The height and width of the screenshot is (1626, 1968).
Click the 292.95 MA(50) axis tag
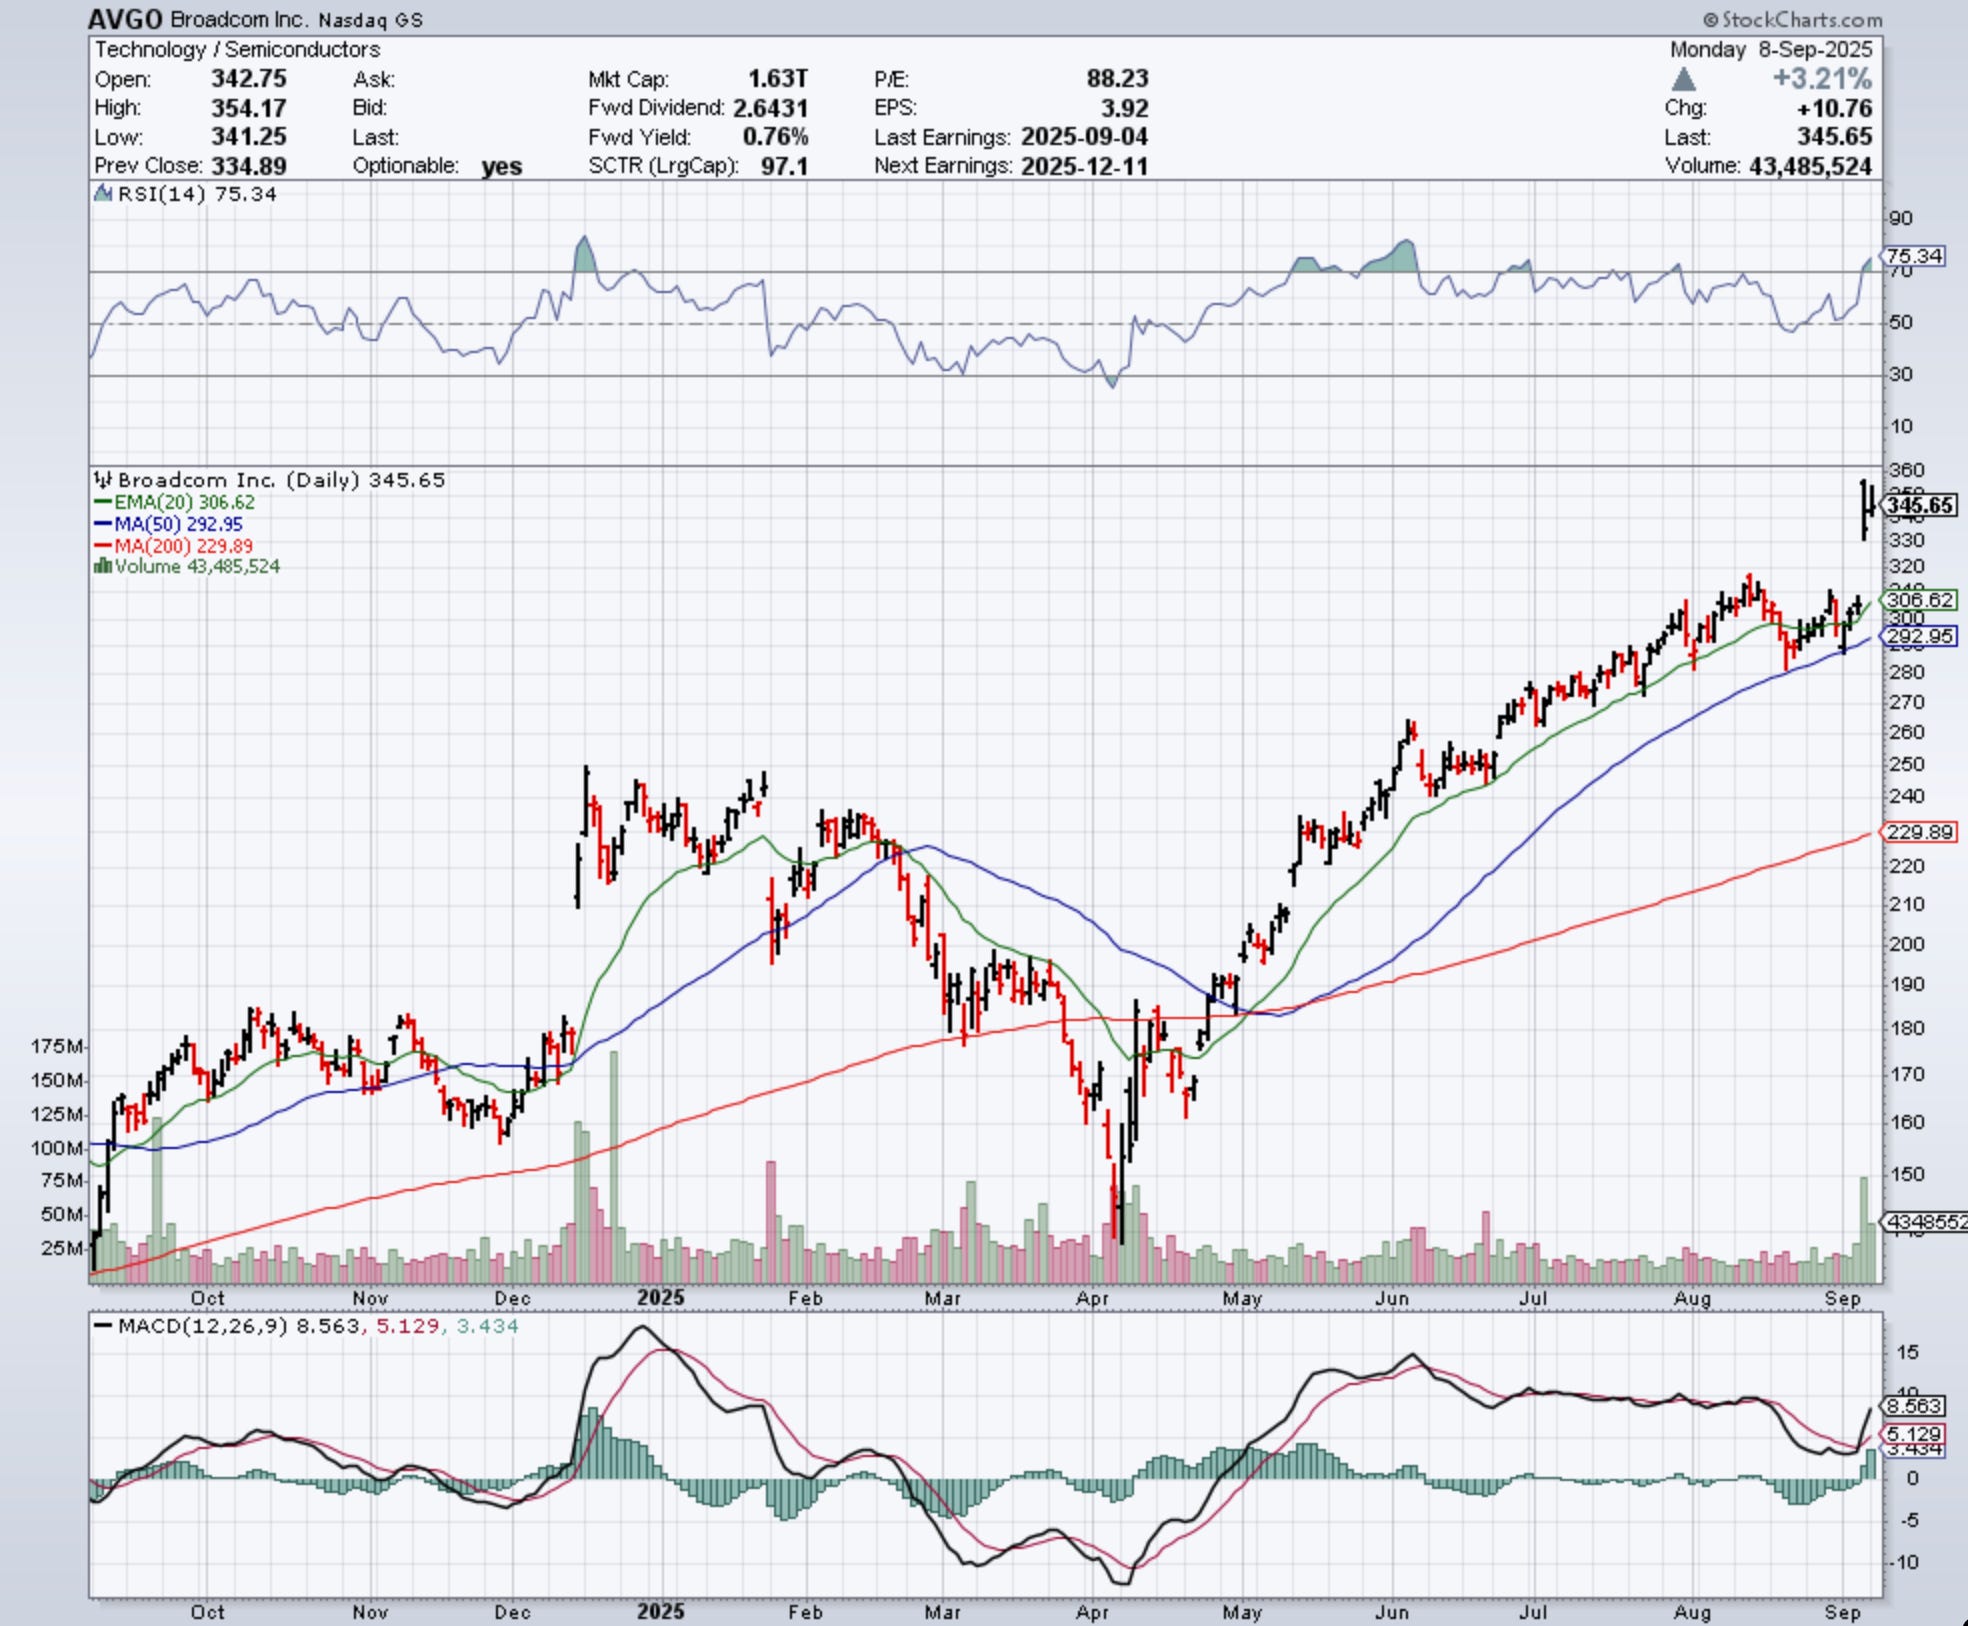point(1918,636)
